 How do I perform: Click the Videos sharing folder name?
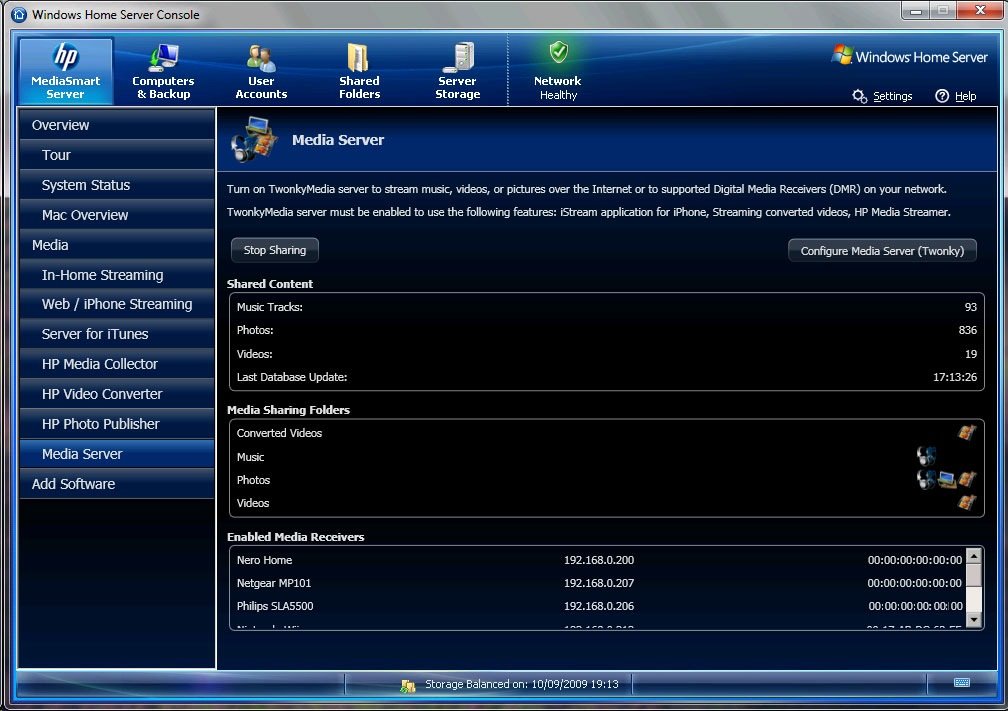click(253, 503)
